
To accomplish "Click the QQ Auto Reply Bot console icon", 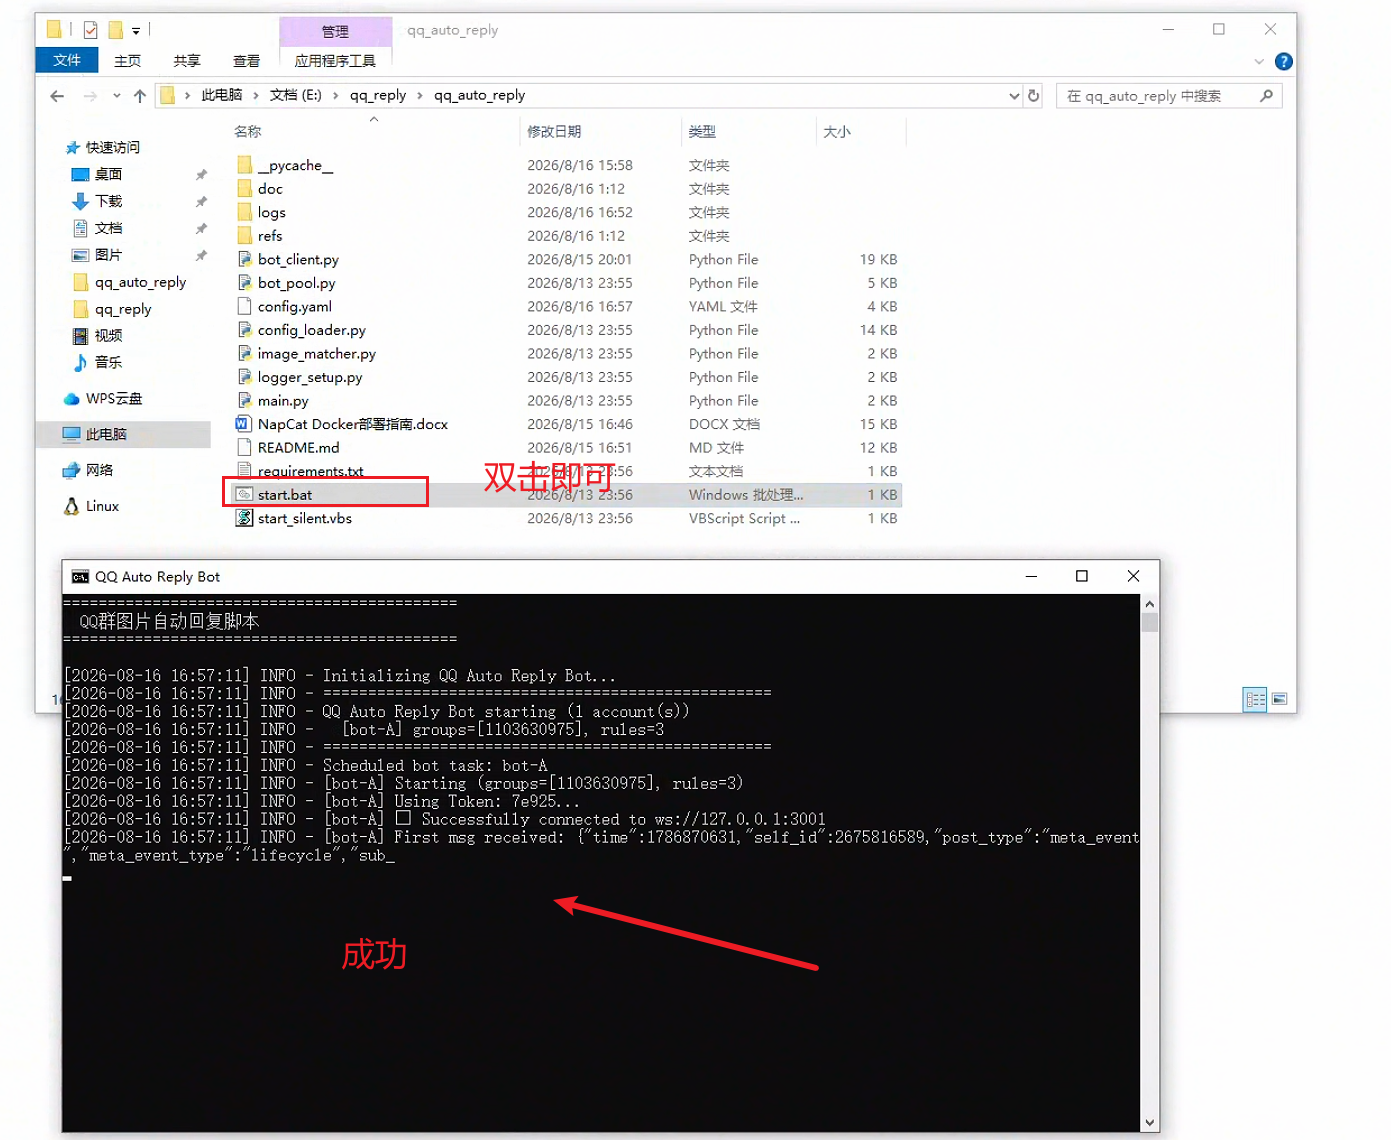I will point(80,577).
